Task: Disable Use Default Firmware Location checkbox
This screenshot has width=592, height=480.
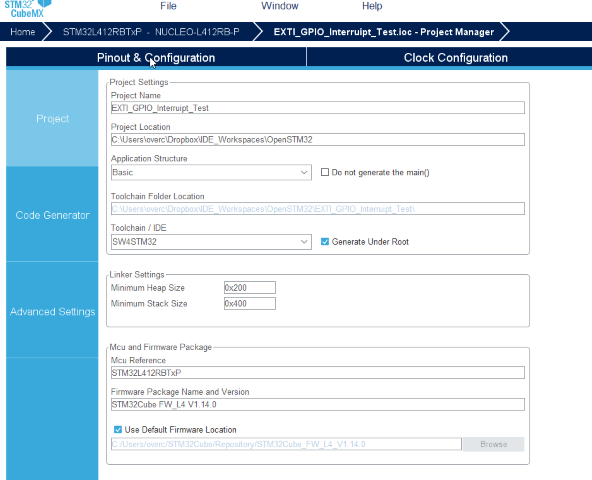Action: tap(118, 429)
